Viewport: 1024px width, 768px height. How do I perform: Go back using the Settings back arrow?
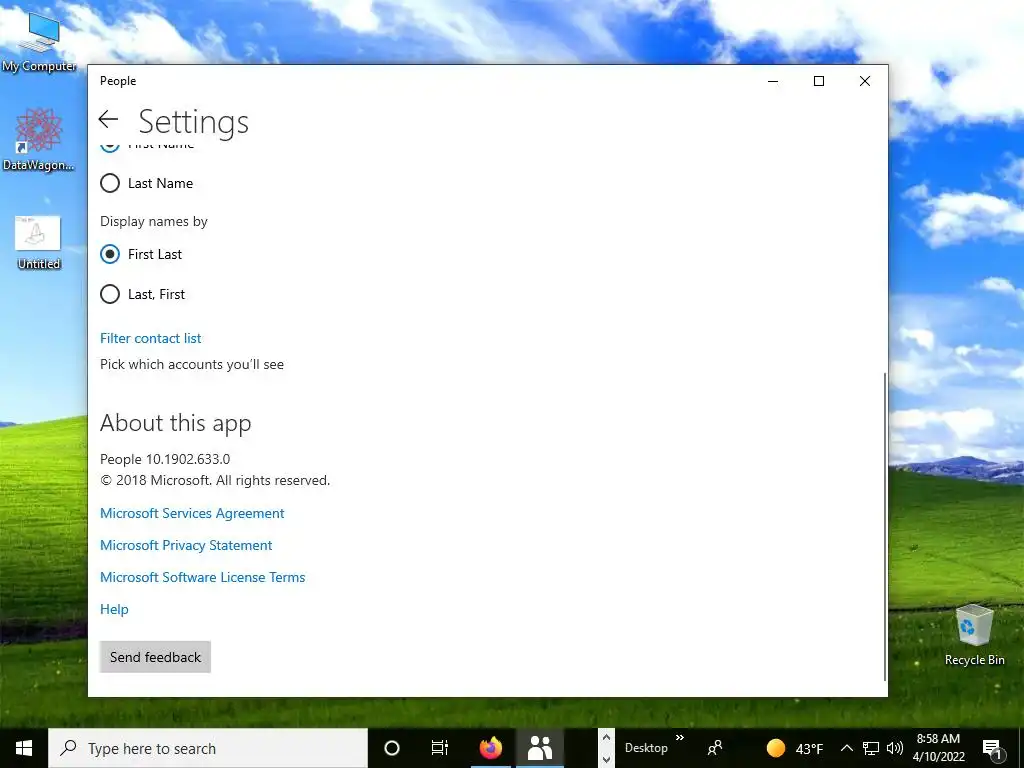pyautogui.click(x=108, y=119)
